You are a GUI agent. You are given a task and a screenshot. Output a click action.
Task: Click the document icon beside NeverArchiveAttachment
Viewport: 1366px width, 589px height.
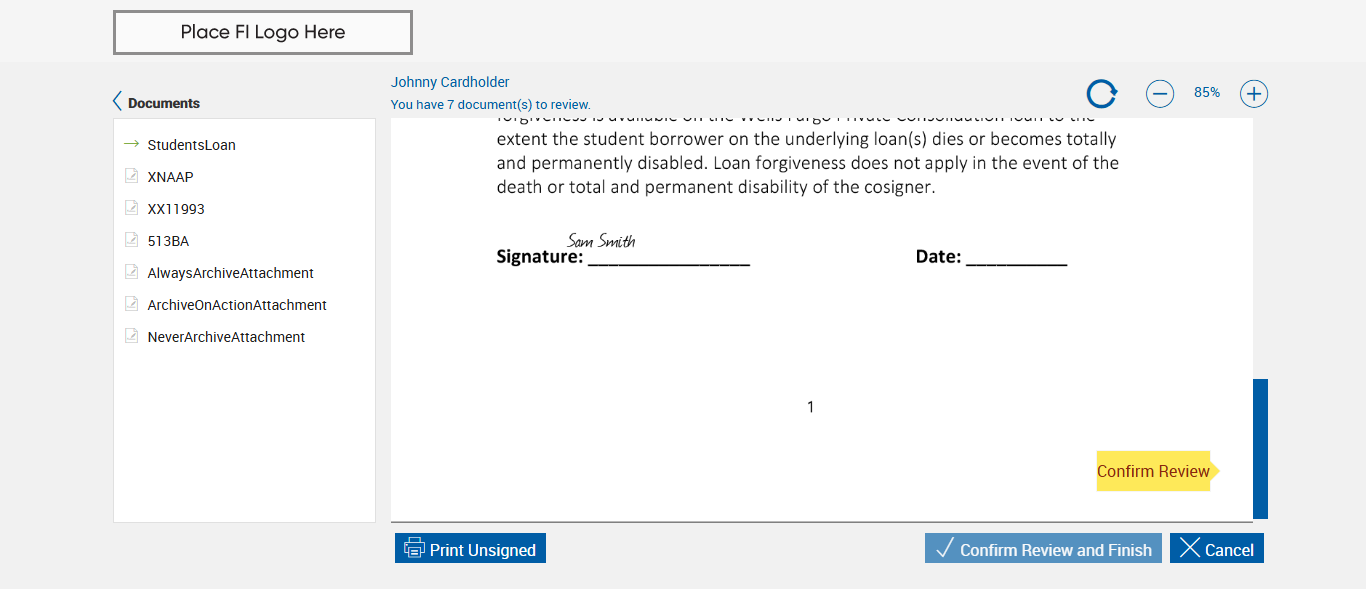(x=131, y=336)
